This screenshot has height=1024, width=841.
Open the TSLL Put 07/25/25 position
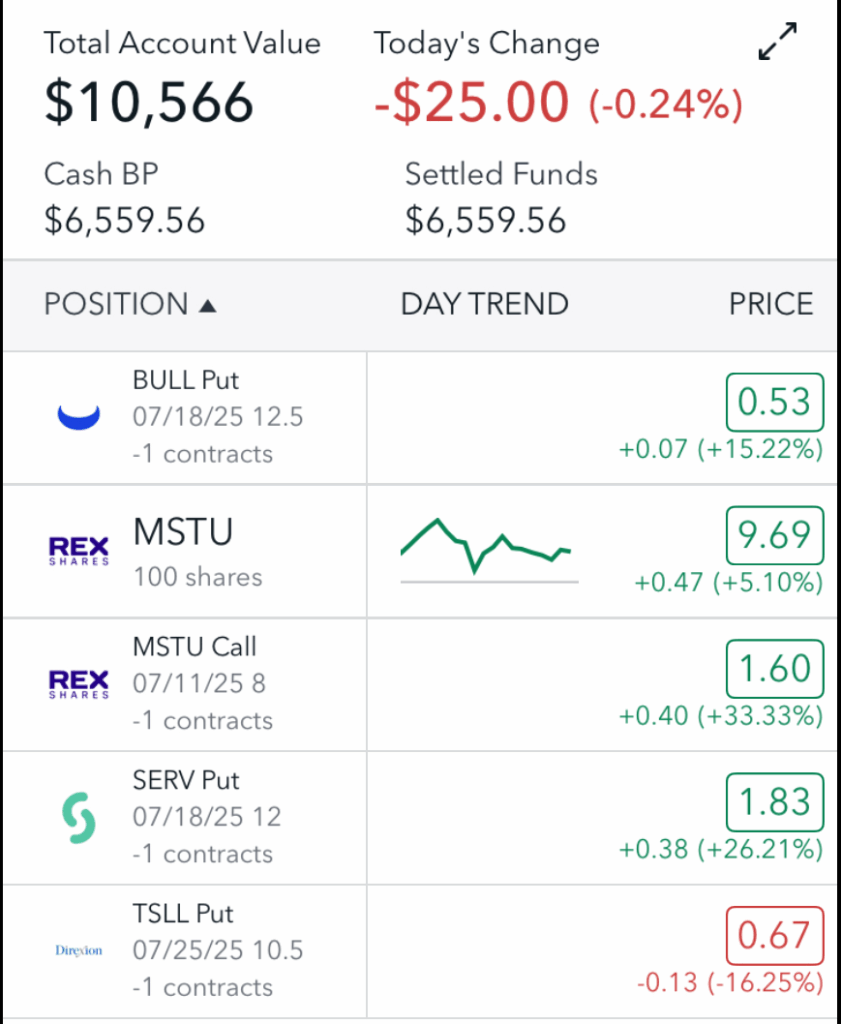(217, 950)
